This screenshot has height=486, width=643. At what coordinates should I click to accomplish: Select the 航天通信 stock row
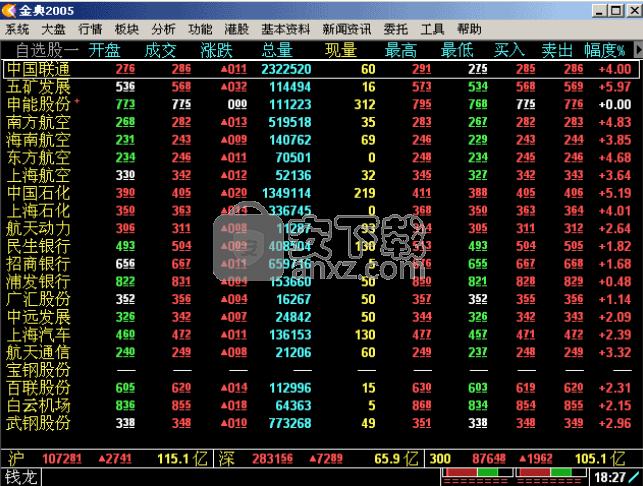pos(321,352)
